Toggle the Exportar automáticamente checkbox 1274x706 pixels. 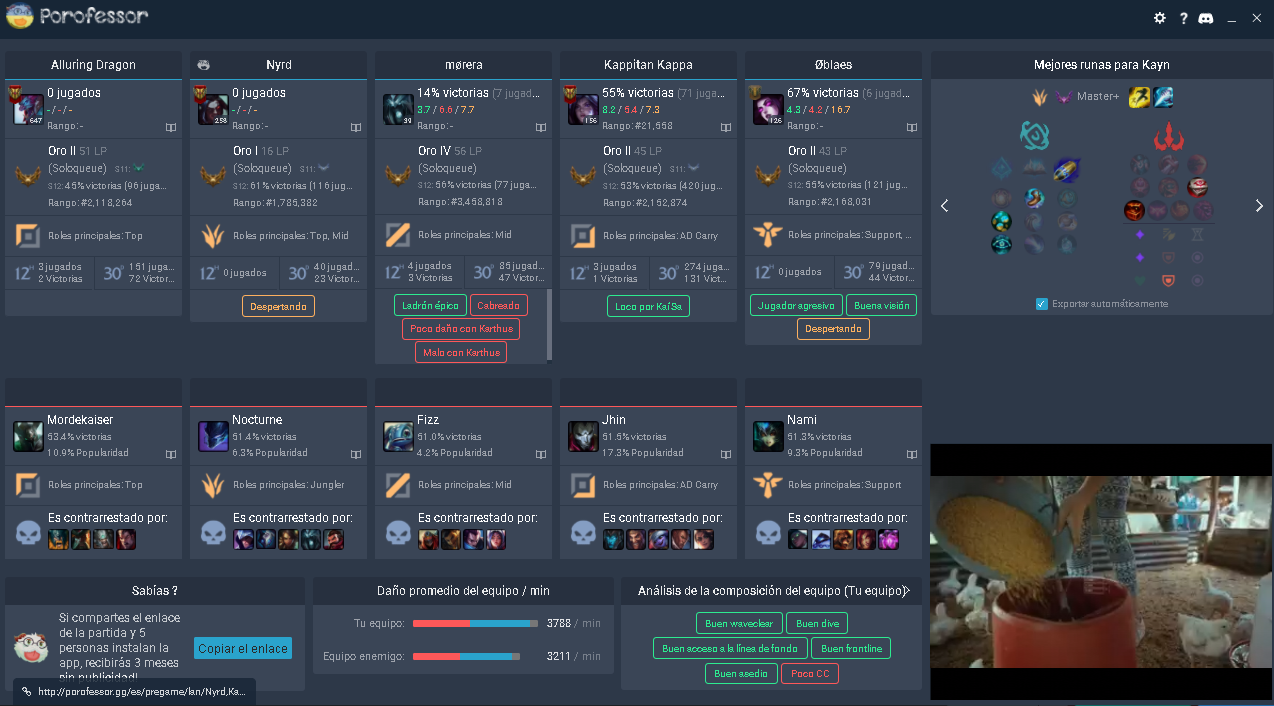point(1042,304)
